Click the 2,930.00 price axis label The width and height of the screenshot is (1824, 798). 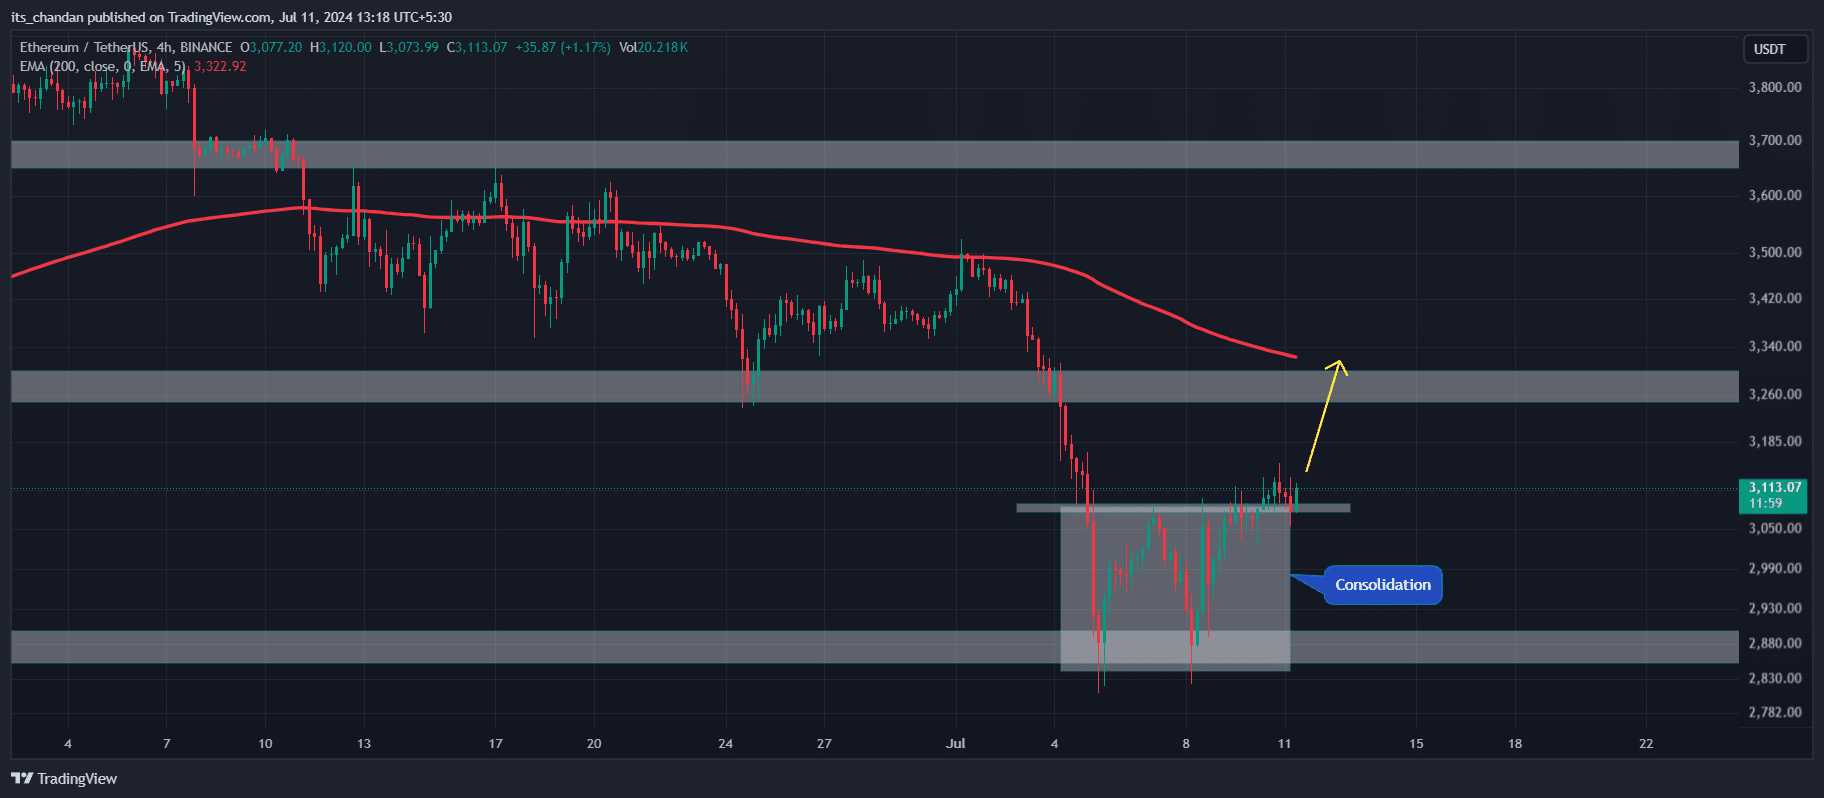(x=1775, y=608)
